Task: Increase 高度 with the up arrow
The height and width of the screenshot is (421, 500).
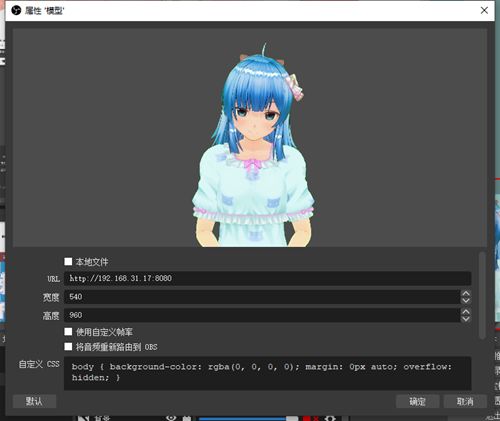Action: click(x=466, y=312)
